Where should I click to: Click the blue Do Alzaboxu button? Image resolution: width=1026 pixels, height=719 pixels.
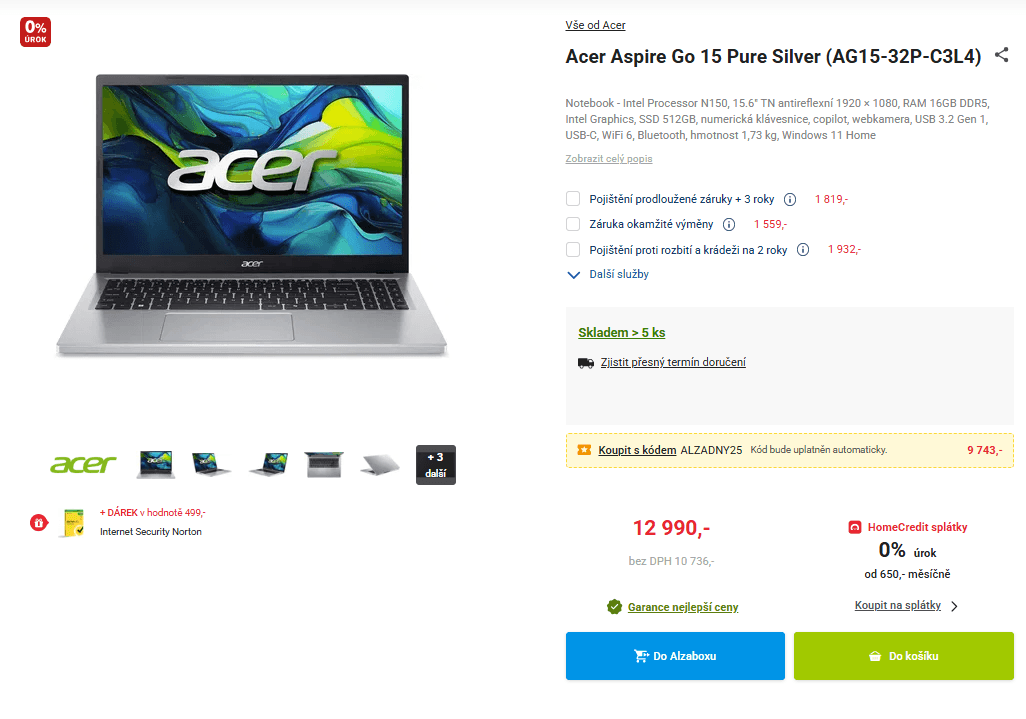pyautogui.click(x=675, y=656)
